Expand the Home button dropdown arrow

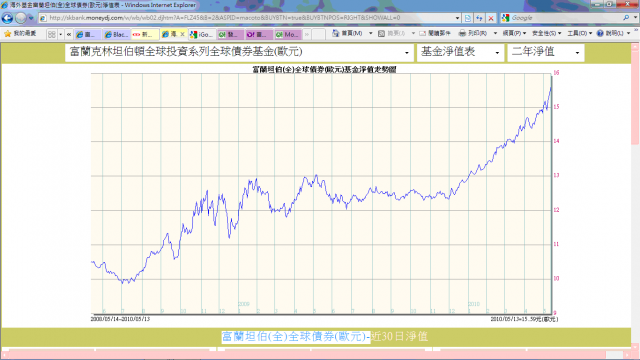tap(371, 33)
